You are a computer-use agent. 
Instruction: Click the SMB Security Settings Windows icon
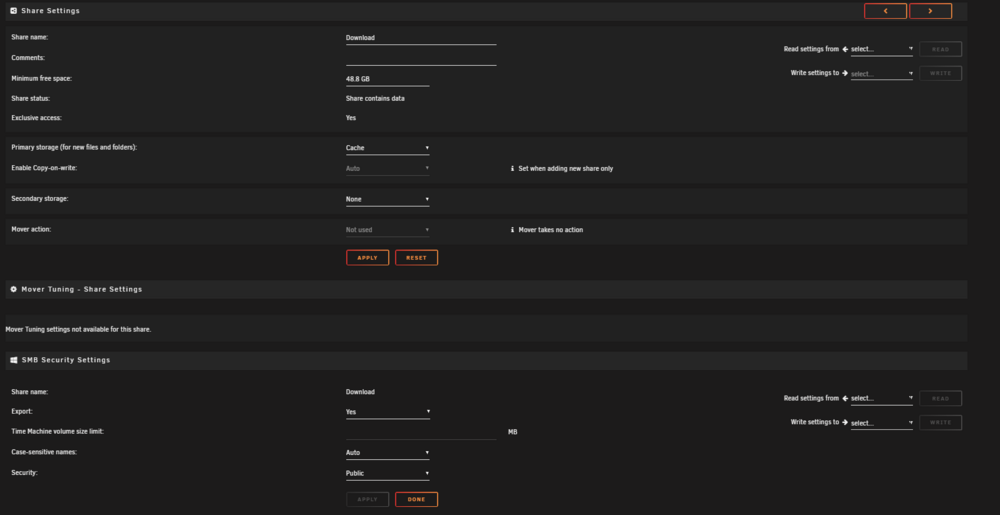14,360
